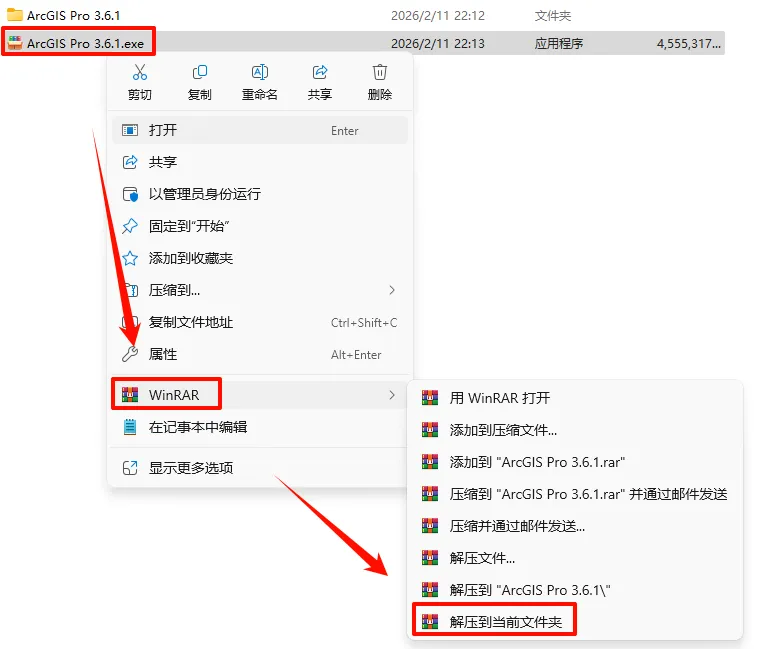
Task: Open Properties (属性) wrench entry
Action: pyautogui.click(x=260, y=355)
